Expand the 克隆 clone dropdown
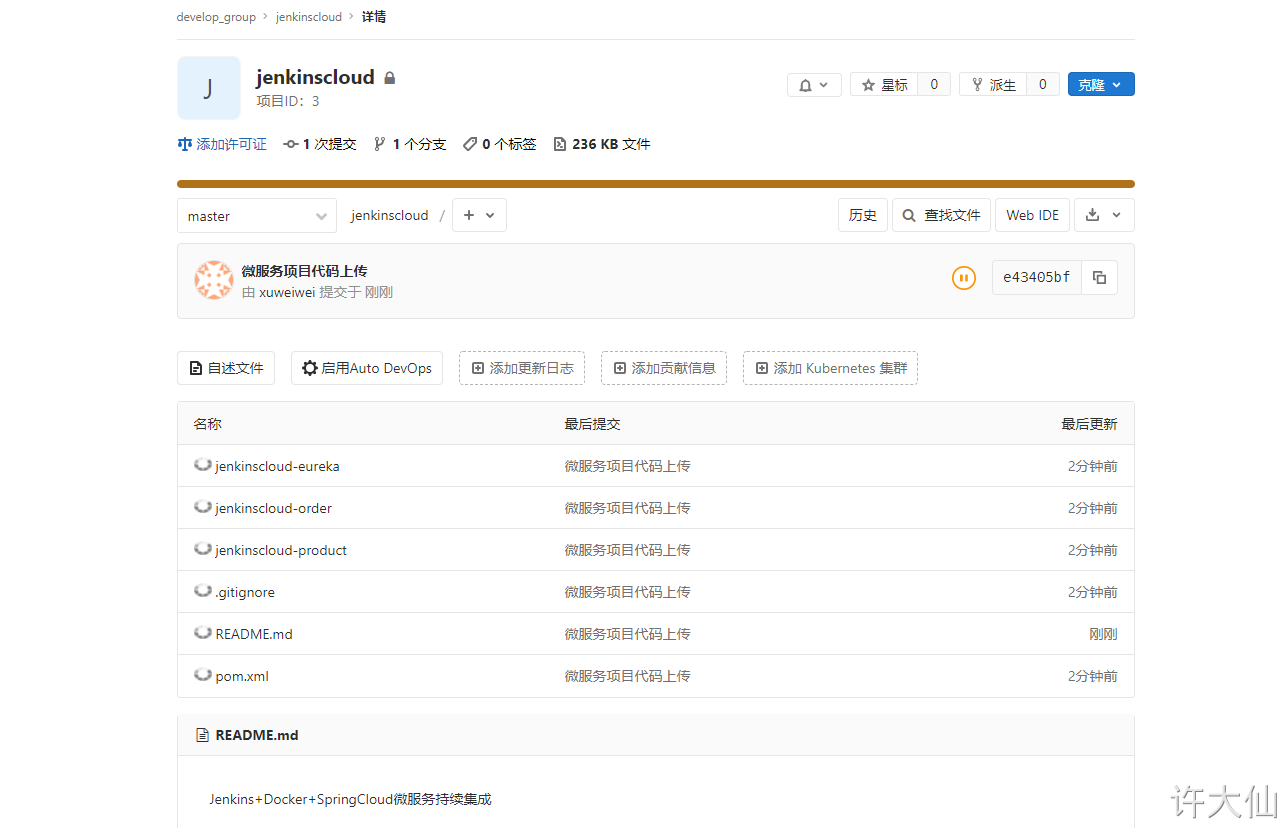The image size is (1286, 828). pyautogui.click(x=1101, y=85)
